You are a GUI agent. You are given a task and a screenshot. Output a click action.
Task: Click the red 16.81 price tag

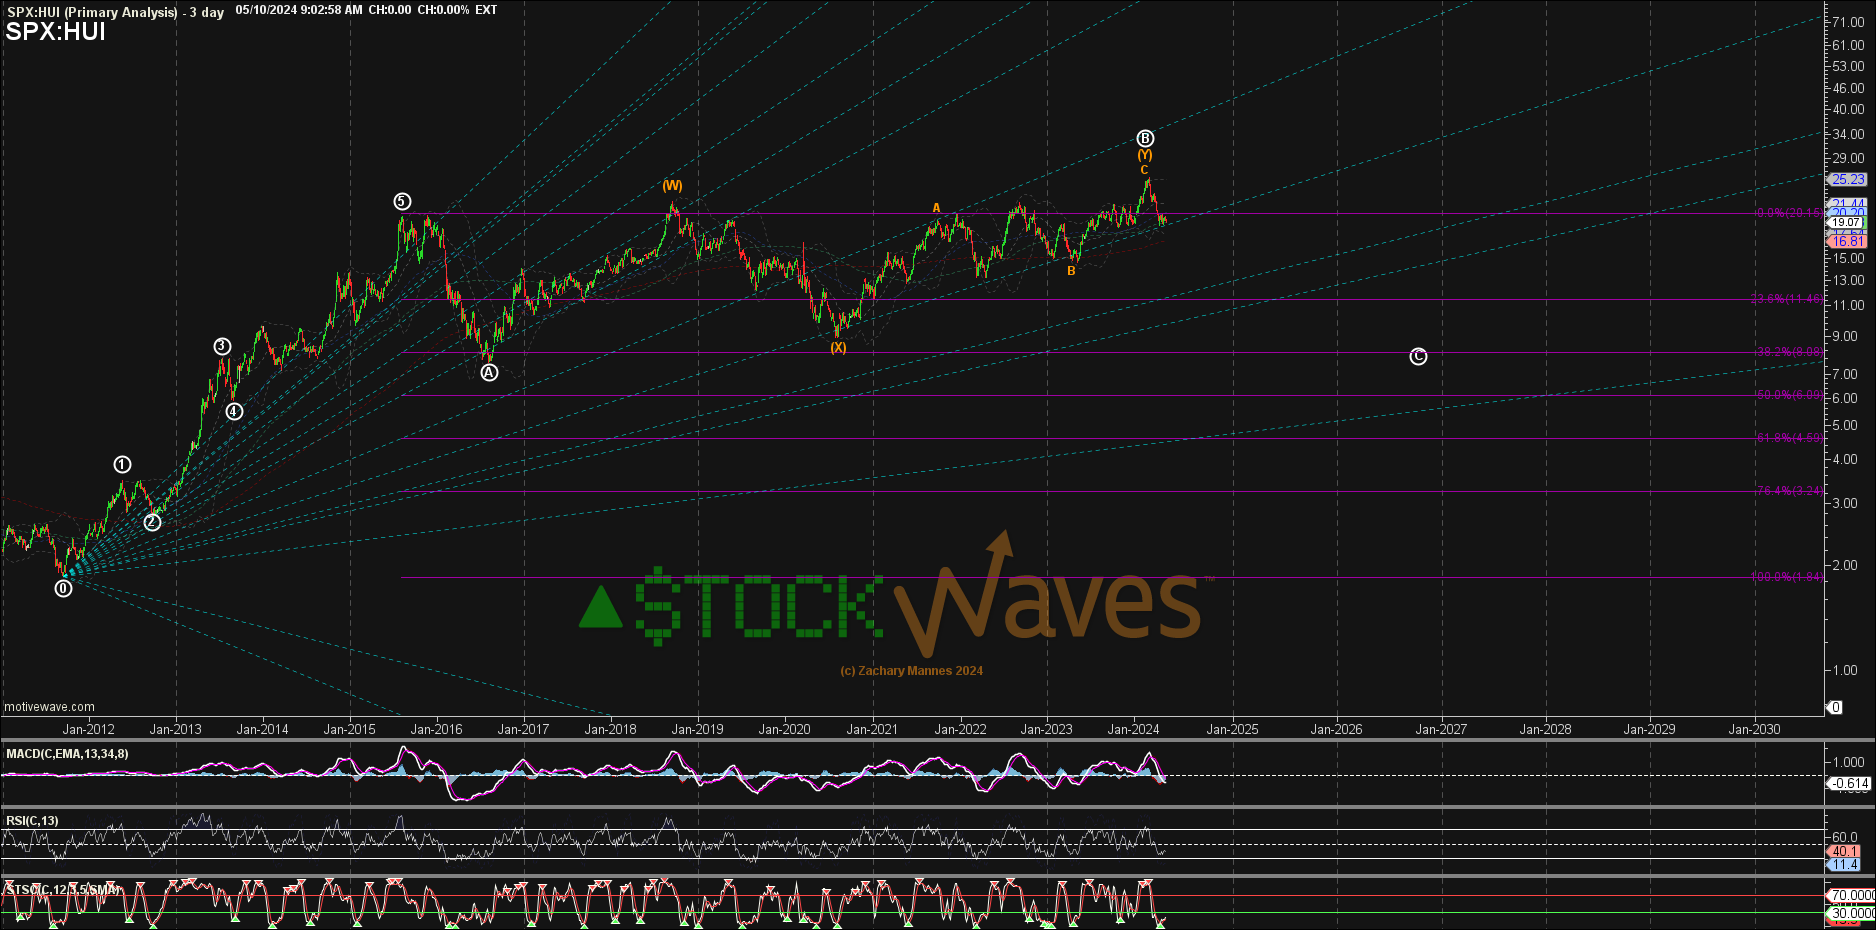[1847, 241]
